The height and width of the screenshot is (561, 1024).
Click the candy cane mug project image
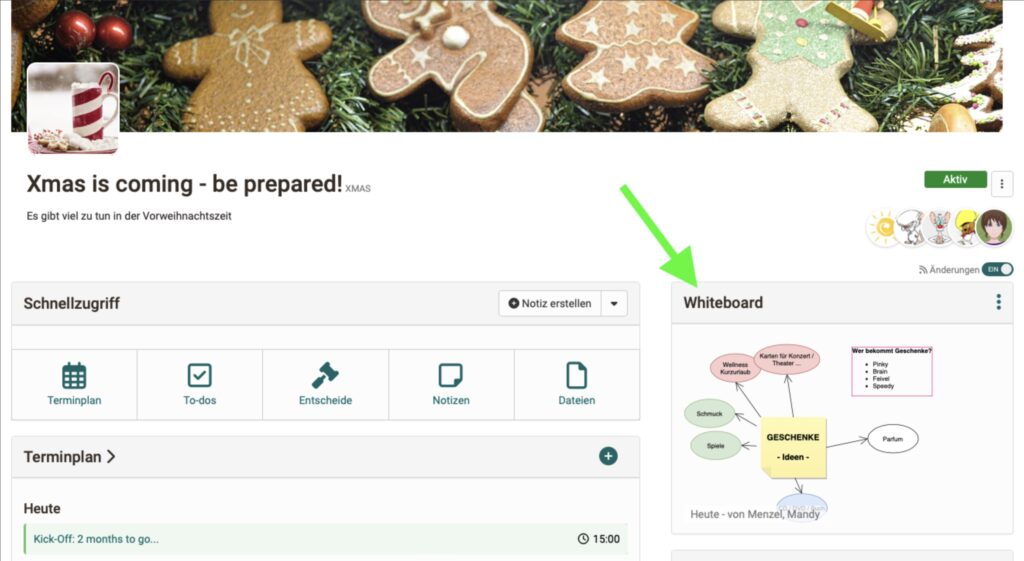[x=73, y=108]
